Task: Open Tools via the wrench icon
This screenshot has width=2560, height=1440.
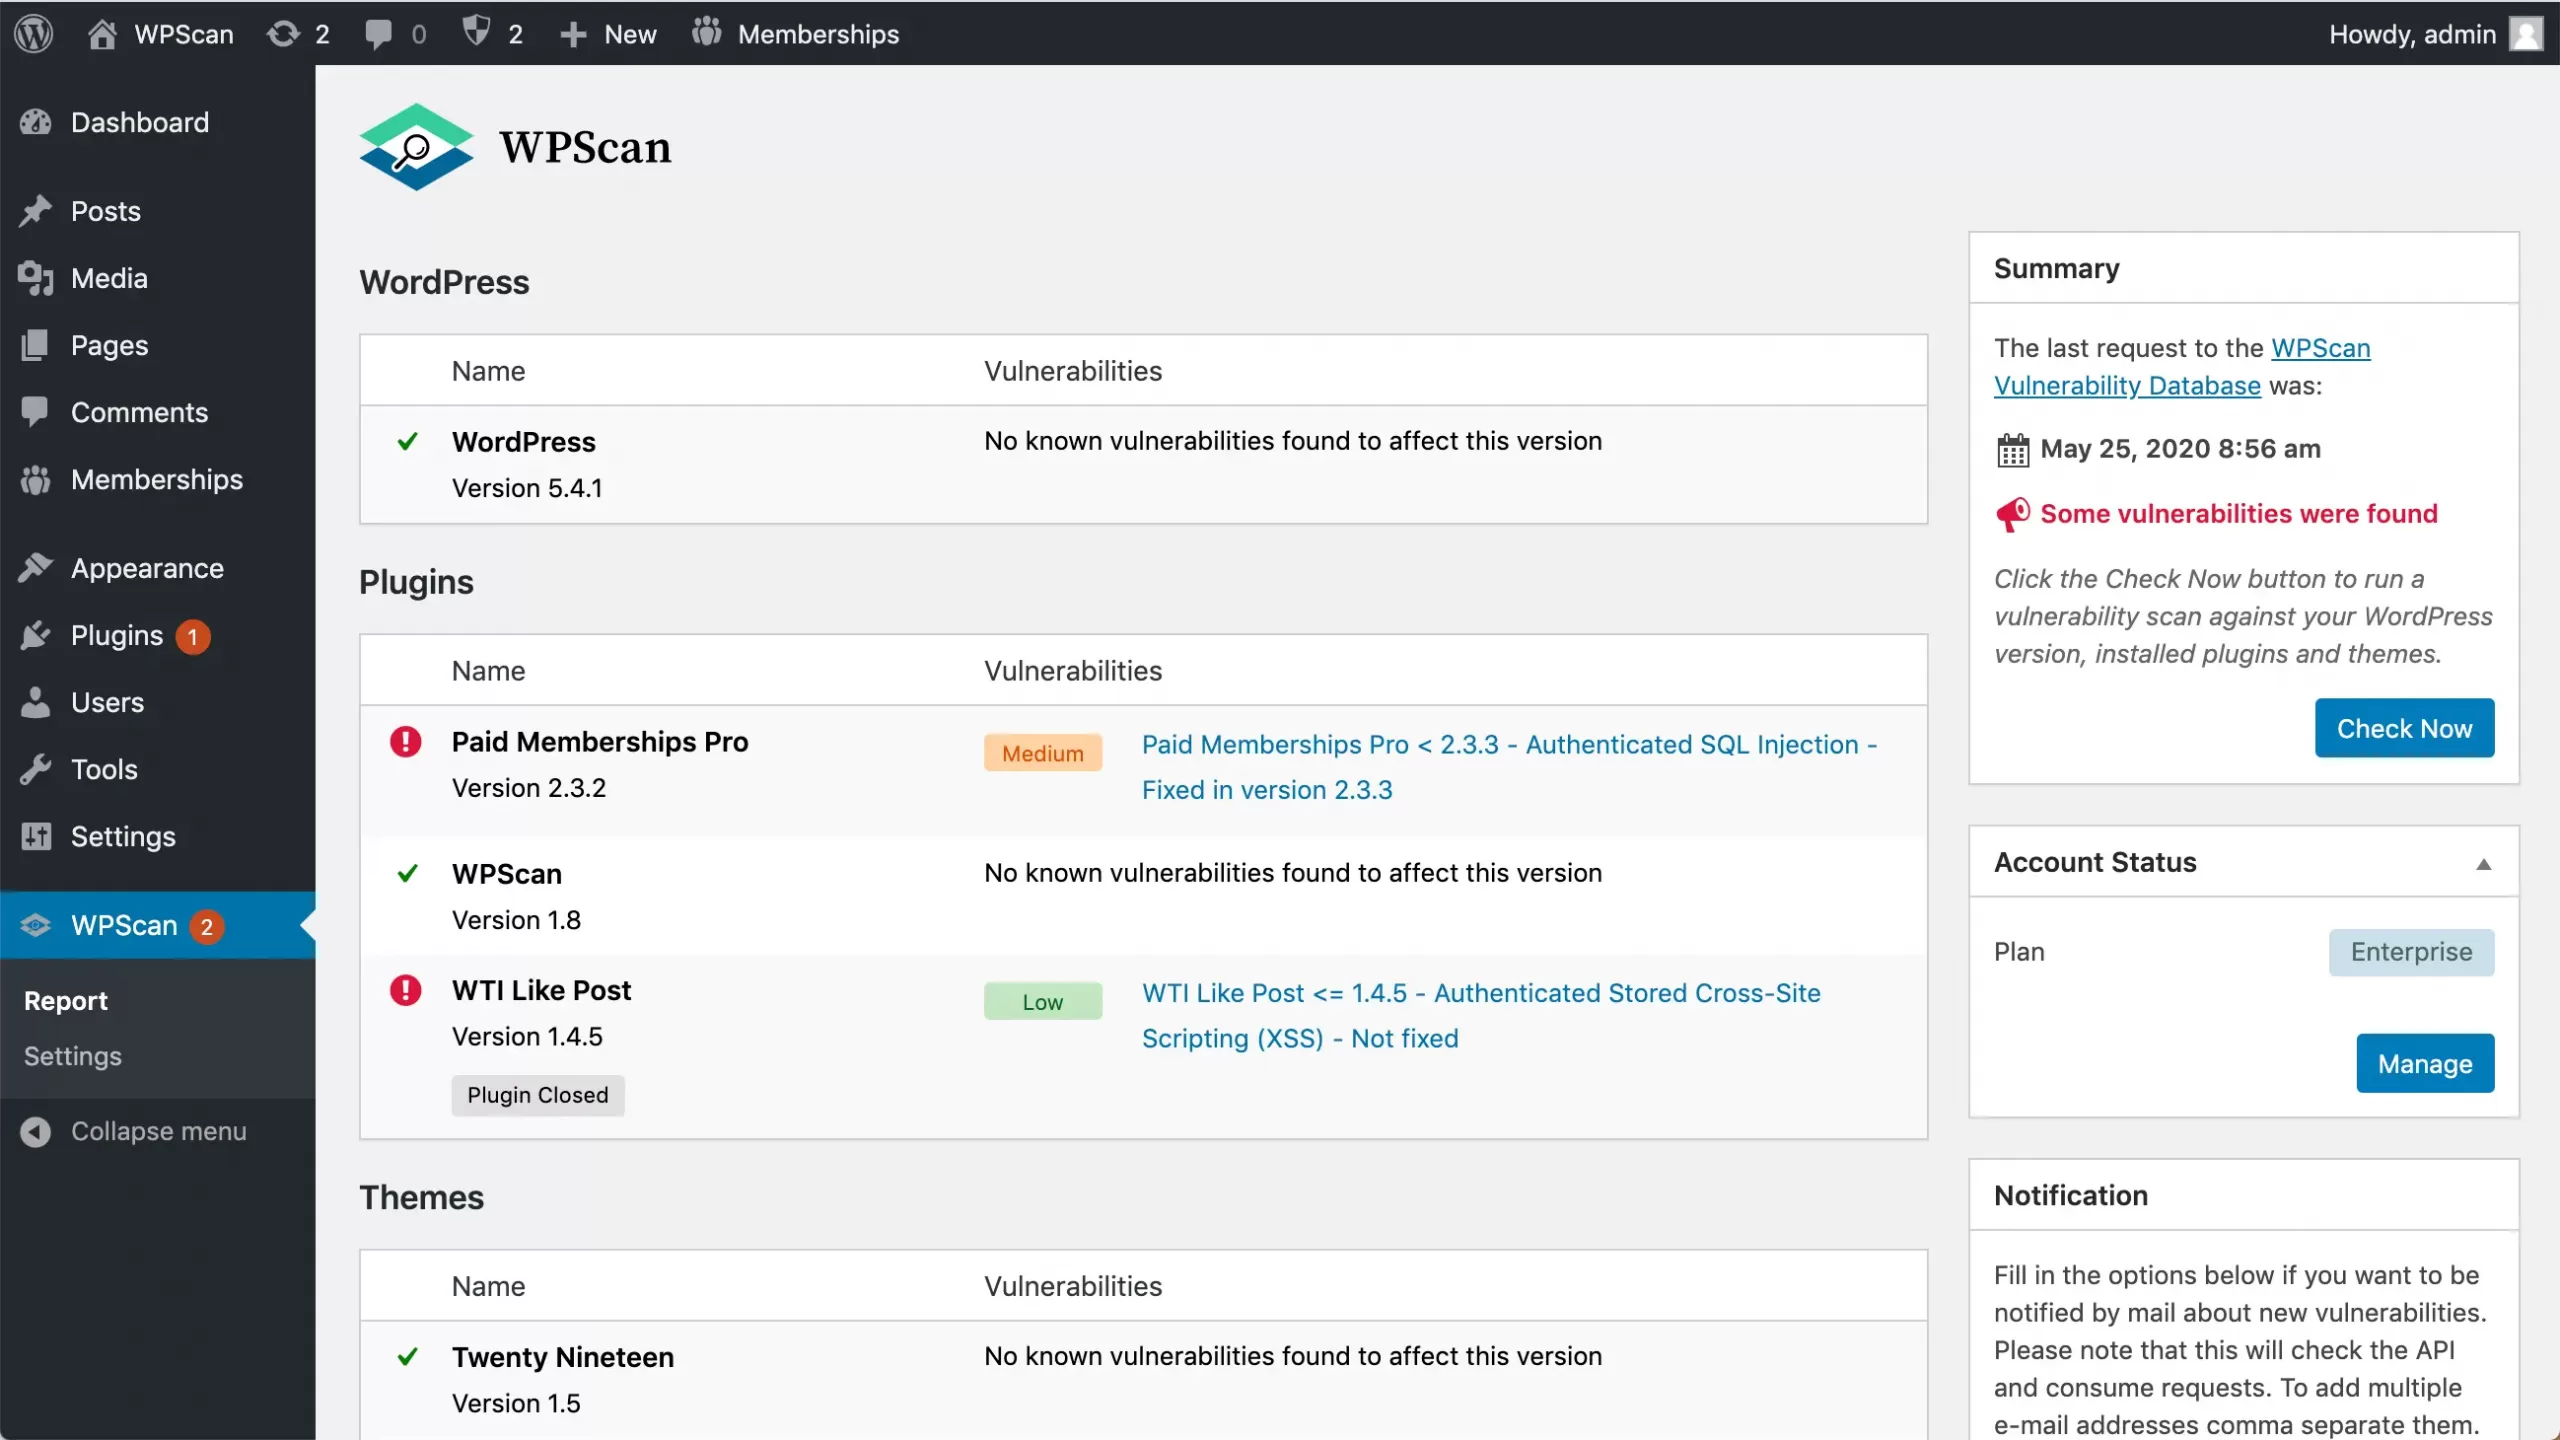Action: coord(36,769)
